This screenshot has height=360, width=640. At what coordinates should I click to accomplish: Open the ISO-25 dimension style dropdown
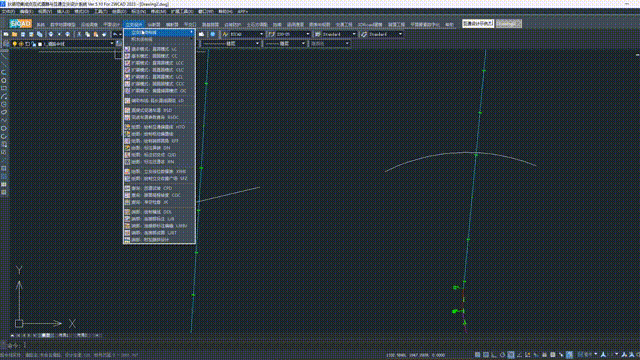288,34
